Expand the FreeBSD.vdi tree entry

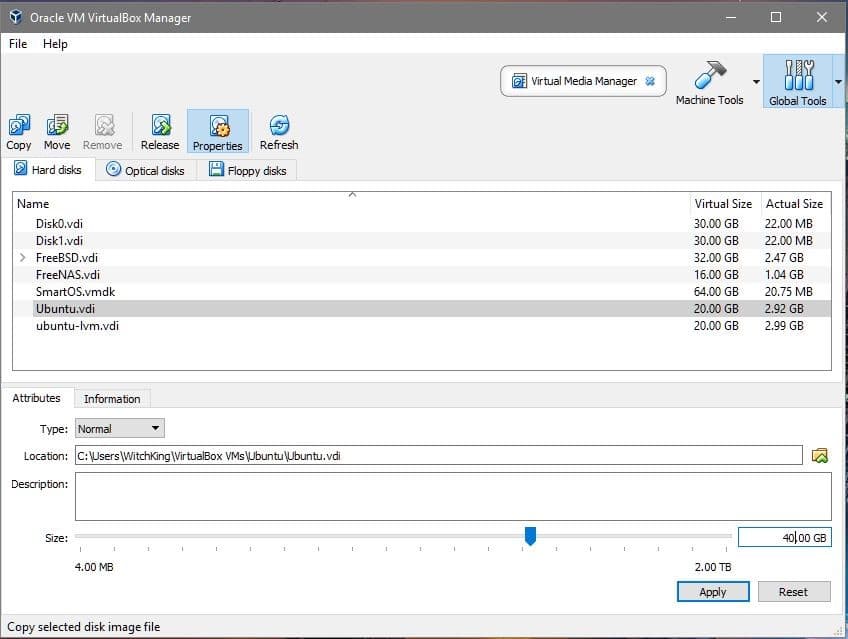(x=23, y=258)
